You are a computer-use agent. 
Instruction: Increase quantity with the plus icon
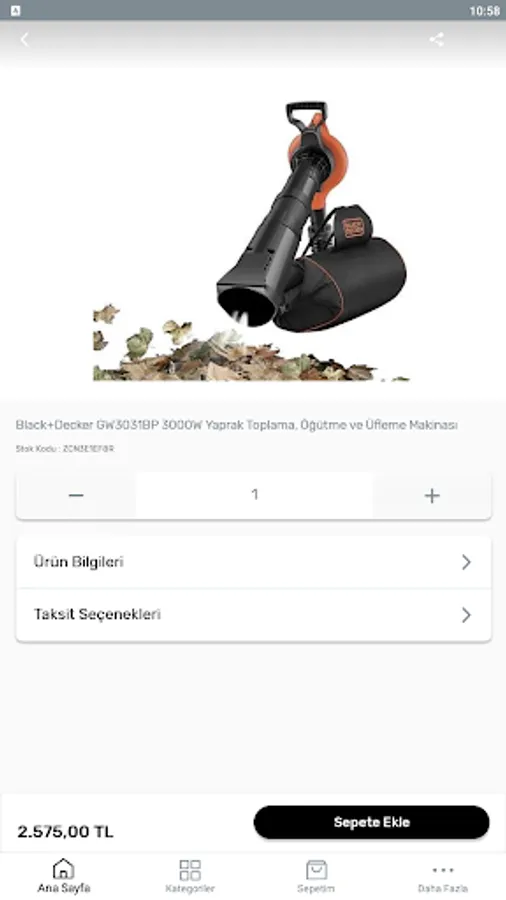[432, 495]
